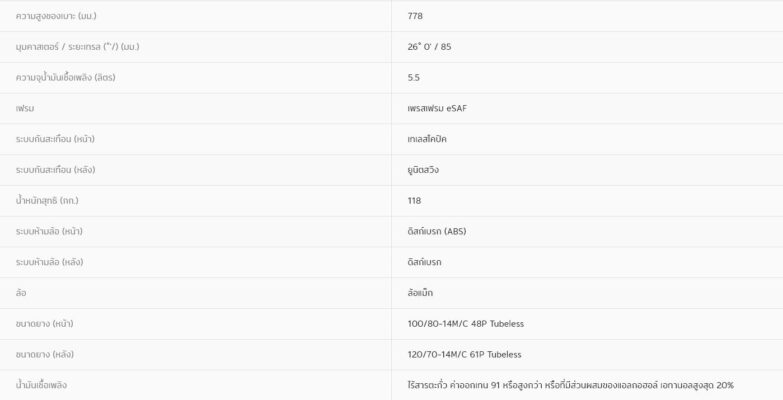The image size is (783, 400).
Task: Click the front tire size 100/80-14M/C 48P Tubeless
Action: pos(466,323)
